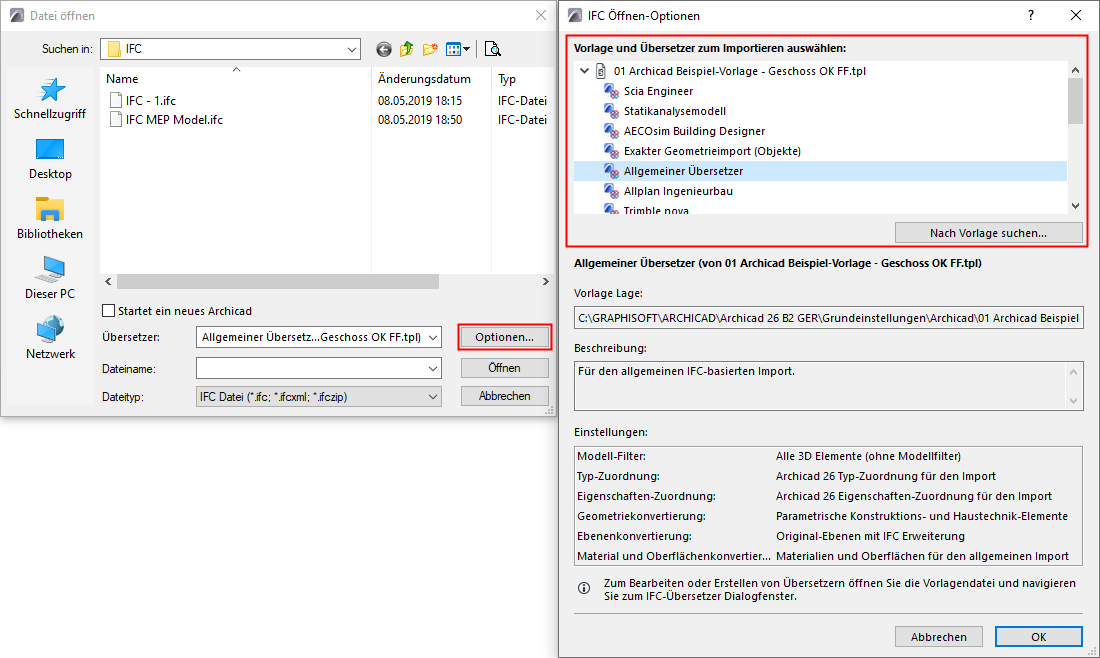Viewport: 1100px width, 658px height.
Task: Enable Startet ein neues Archicad checkbox
Action: point(108,311)
